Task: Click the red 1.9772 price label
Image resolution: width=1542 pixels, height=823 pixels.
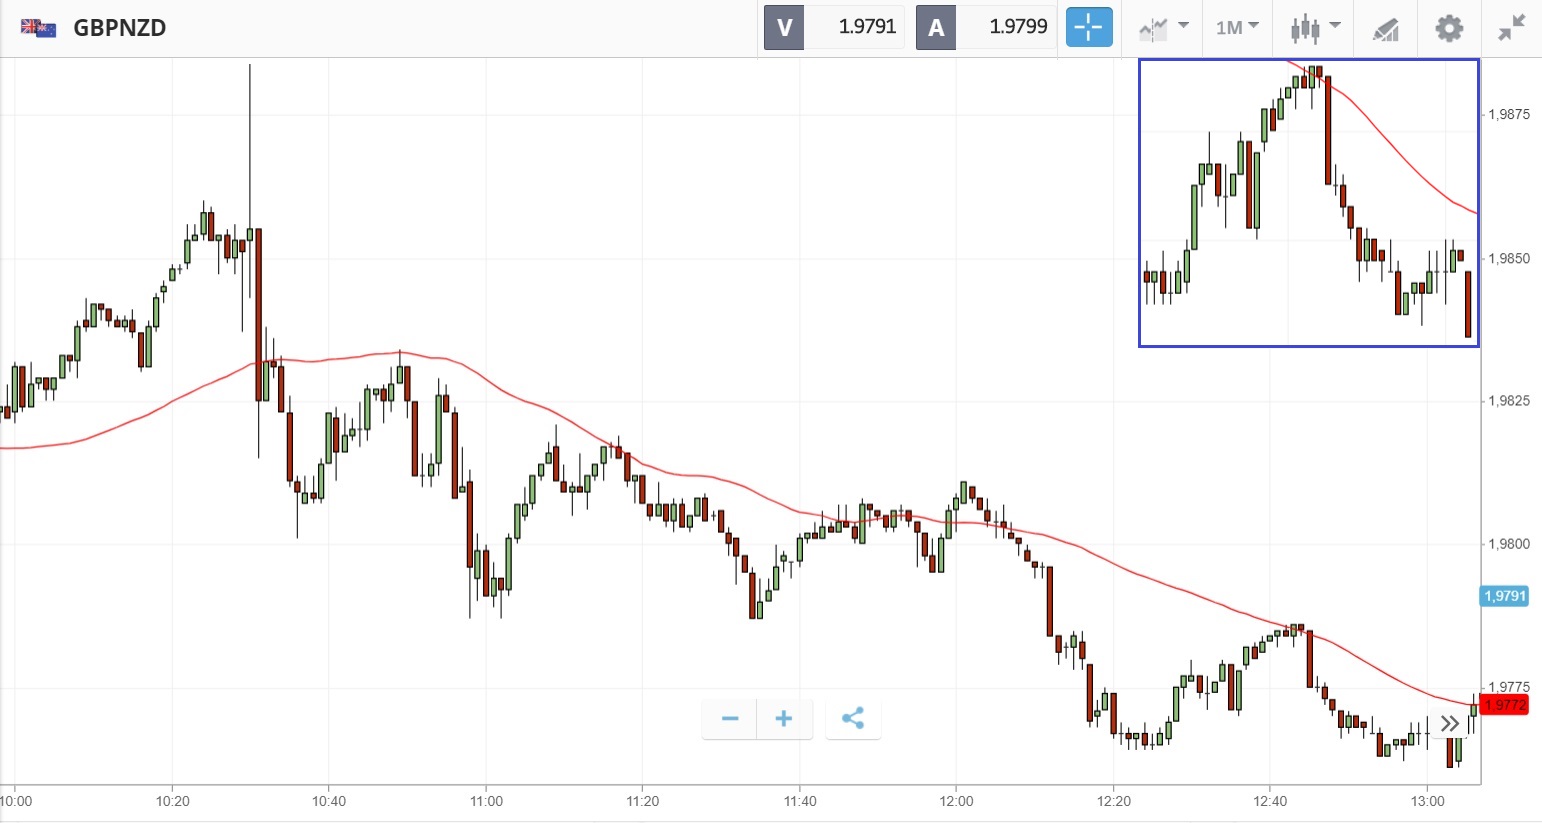Action: coord(1504,705)
